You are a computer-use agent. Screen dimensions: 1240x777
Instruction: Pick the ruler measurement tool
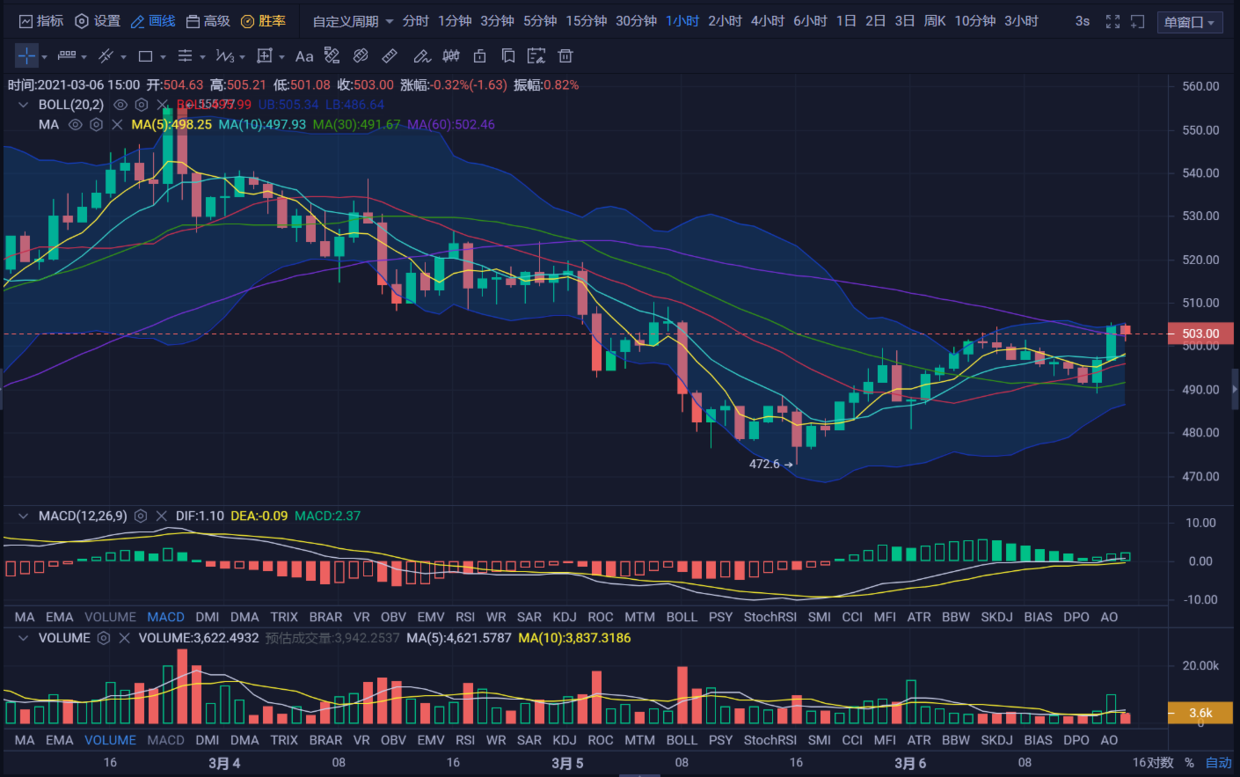point(390,57)
